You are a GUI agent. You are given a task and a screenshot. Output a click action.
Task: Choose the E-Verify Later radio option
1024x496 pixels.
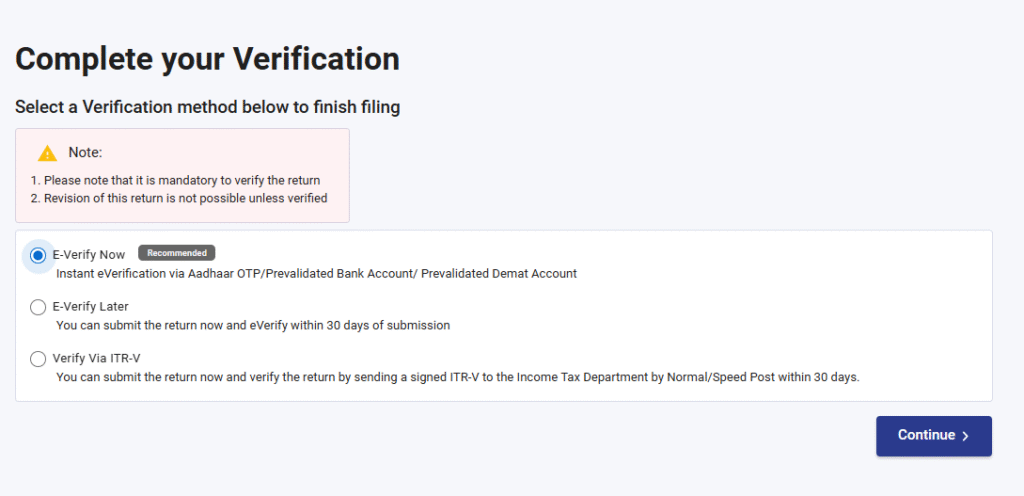(x=38, y=307)
